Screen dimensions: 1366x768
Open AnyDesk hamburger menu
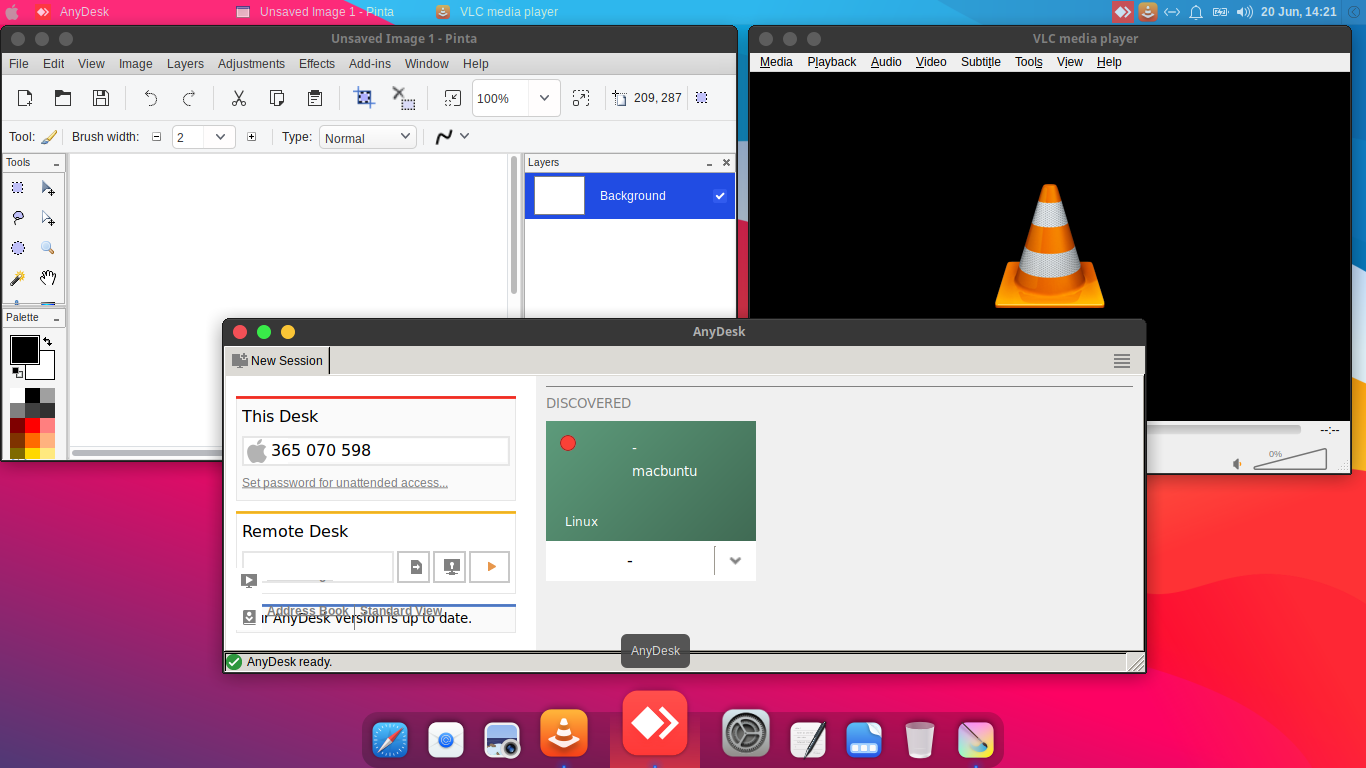[1121, 361]
